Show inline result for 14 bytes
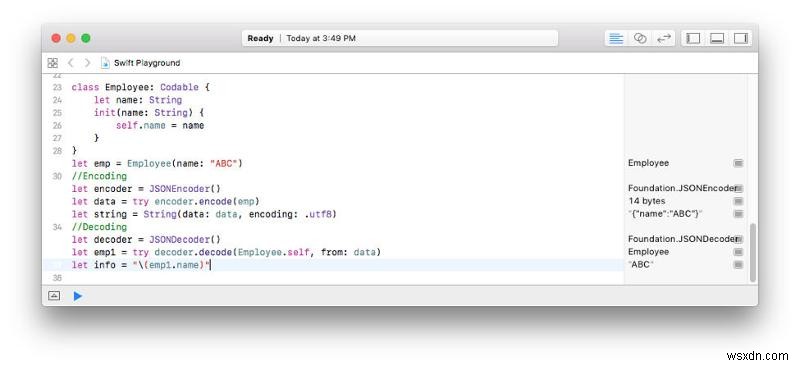The width and height of the screenshot is (800, 366). 738,201
